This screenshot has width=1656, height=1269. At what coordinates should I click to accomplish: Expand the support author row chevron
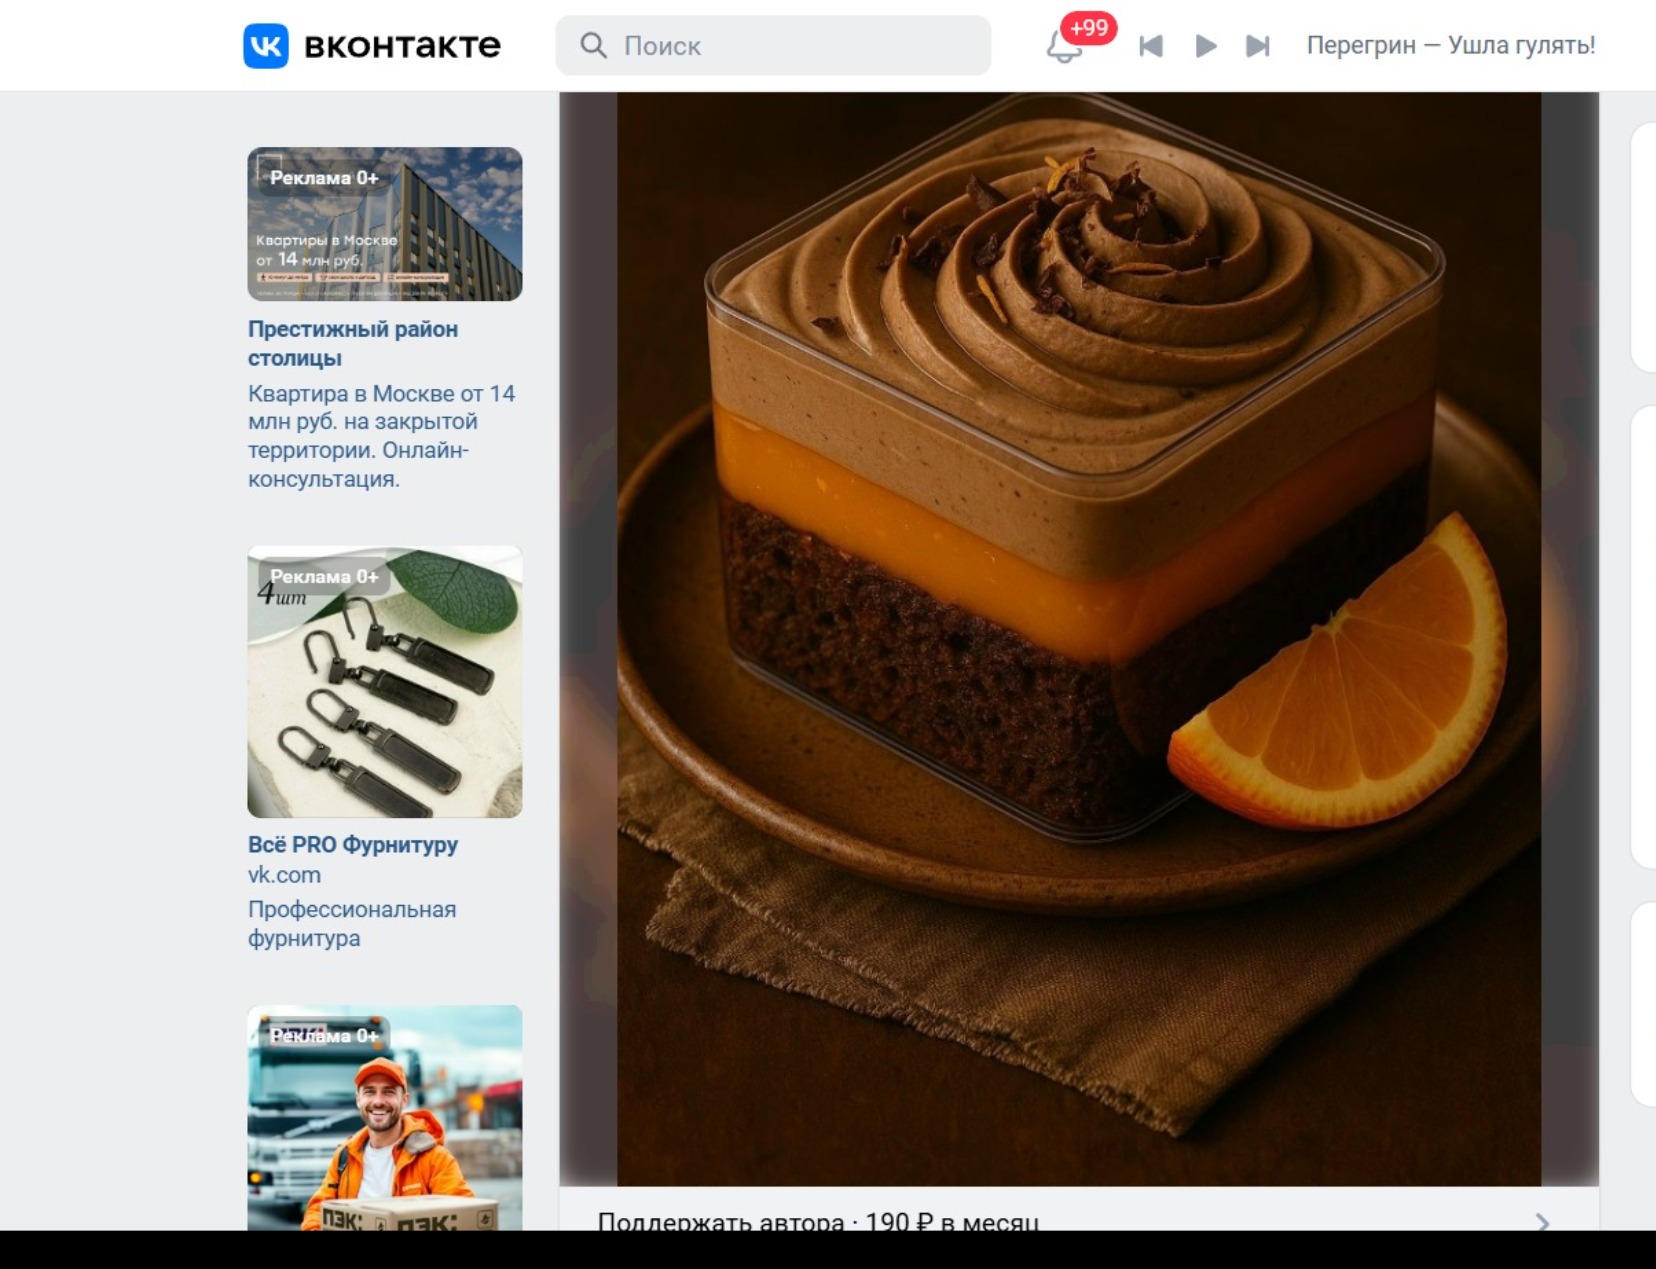pyautogui.click(x=1542, y=1222)
